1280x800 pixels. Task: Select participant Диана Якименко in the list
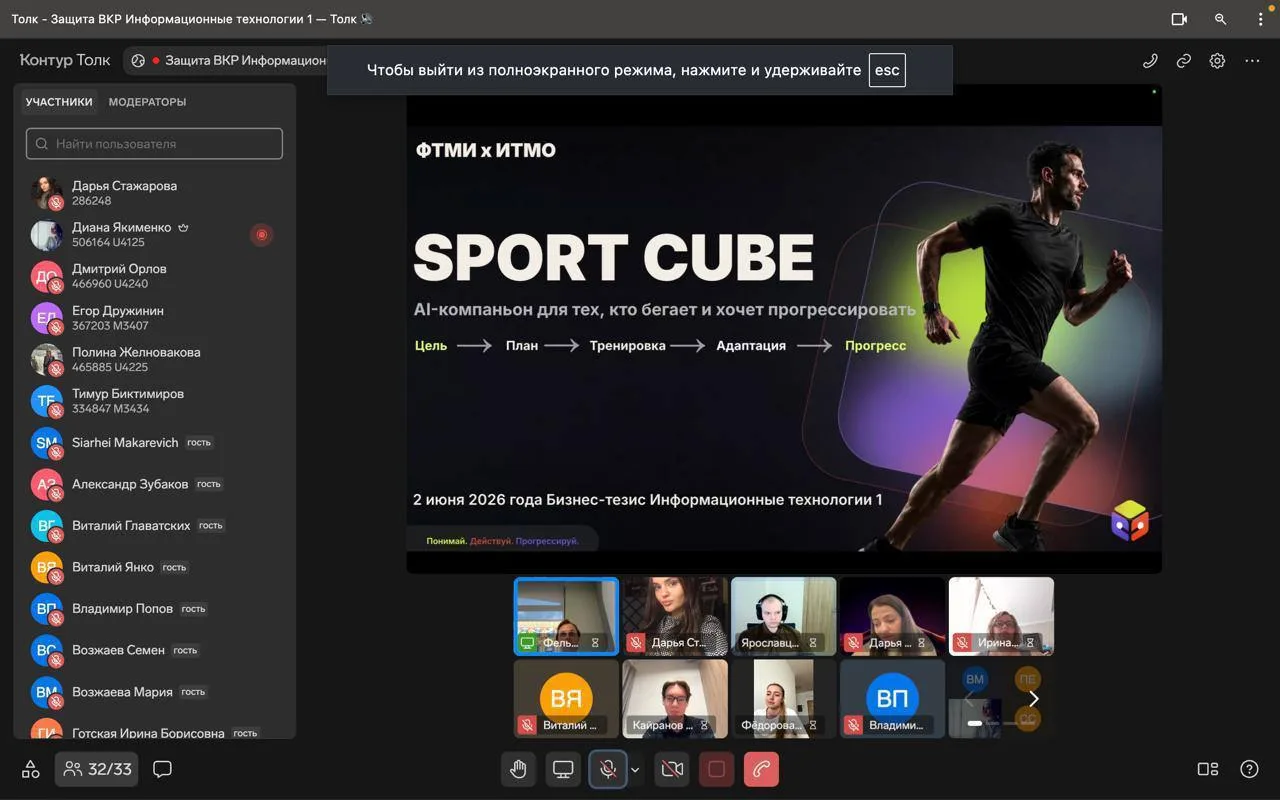coord(154,234)
